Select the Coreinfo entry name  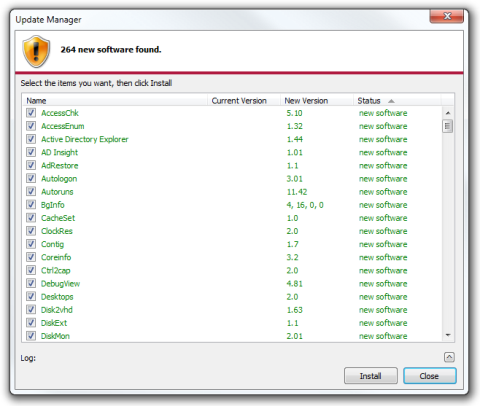(x=56, y=257)
